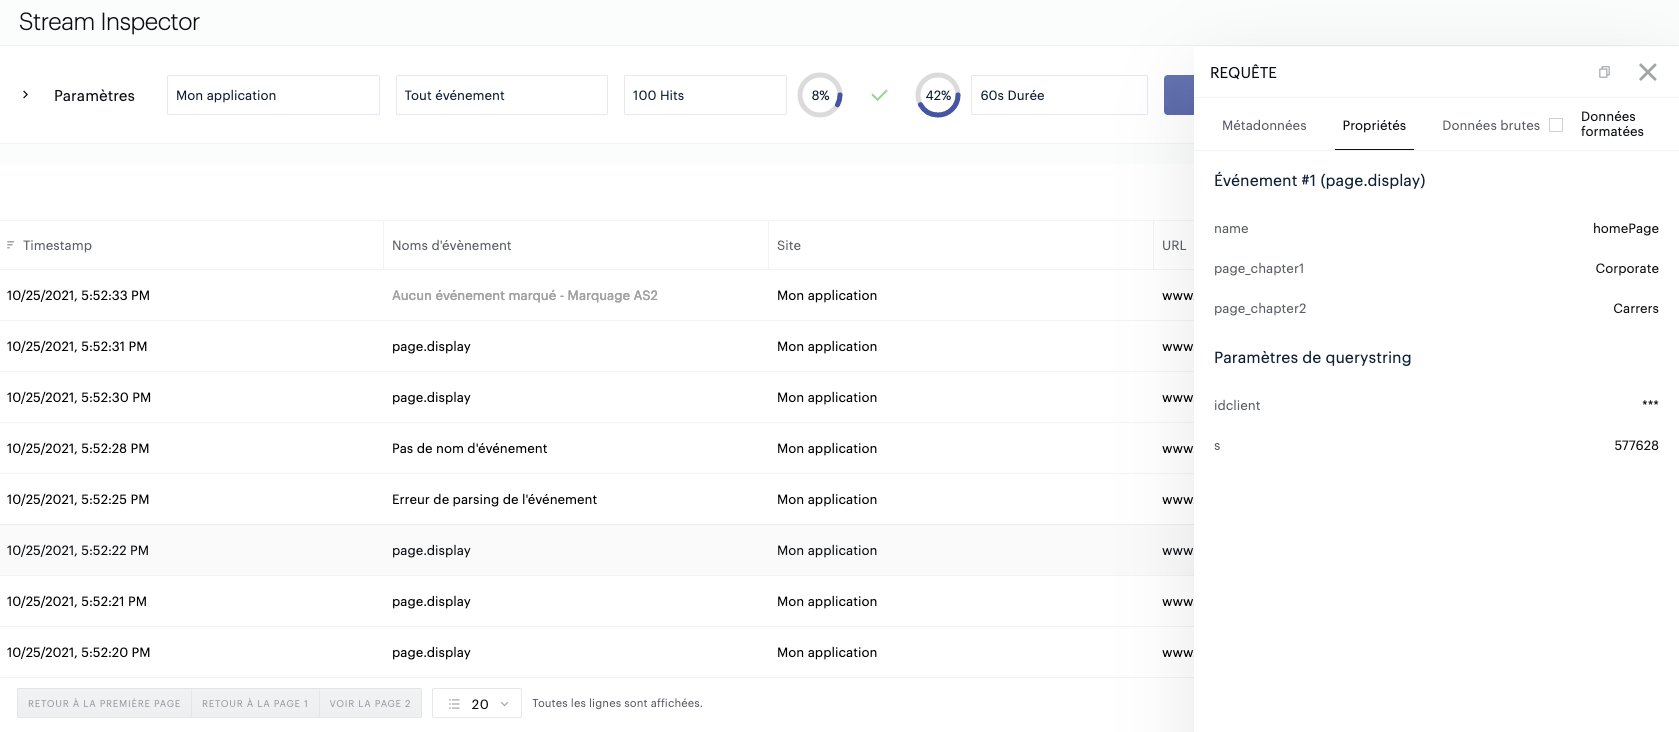Select the Erreur de parsing de l'événement row
The image size is (1679, 732).
(x=494, y=500)
